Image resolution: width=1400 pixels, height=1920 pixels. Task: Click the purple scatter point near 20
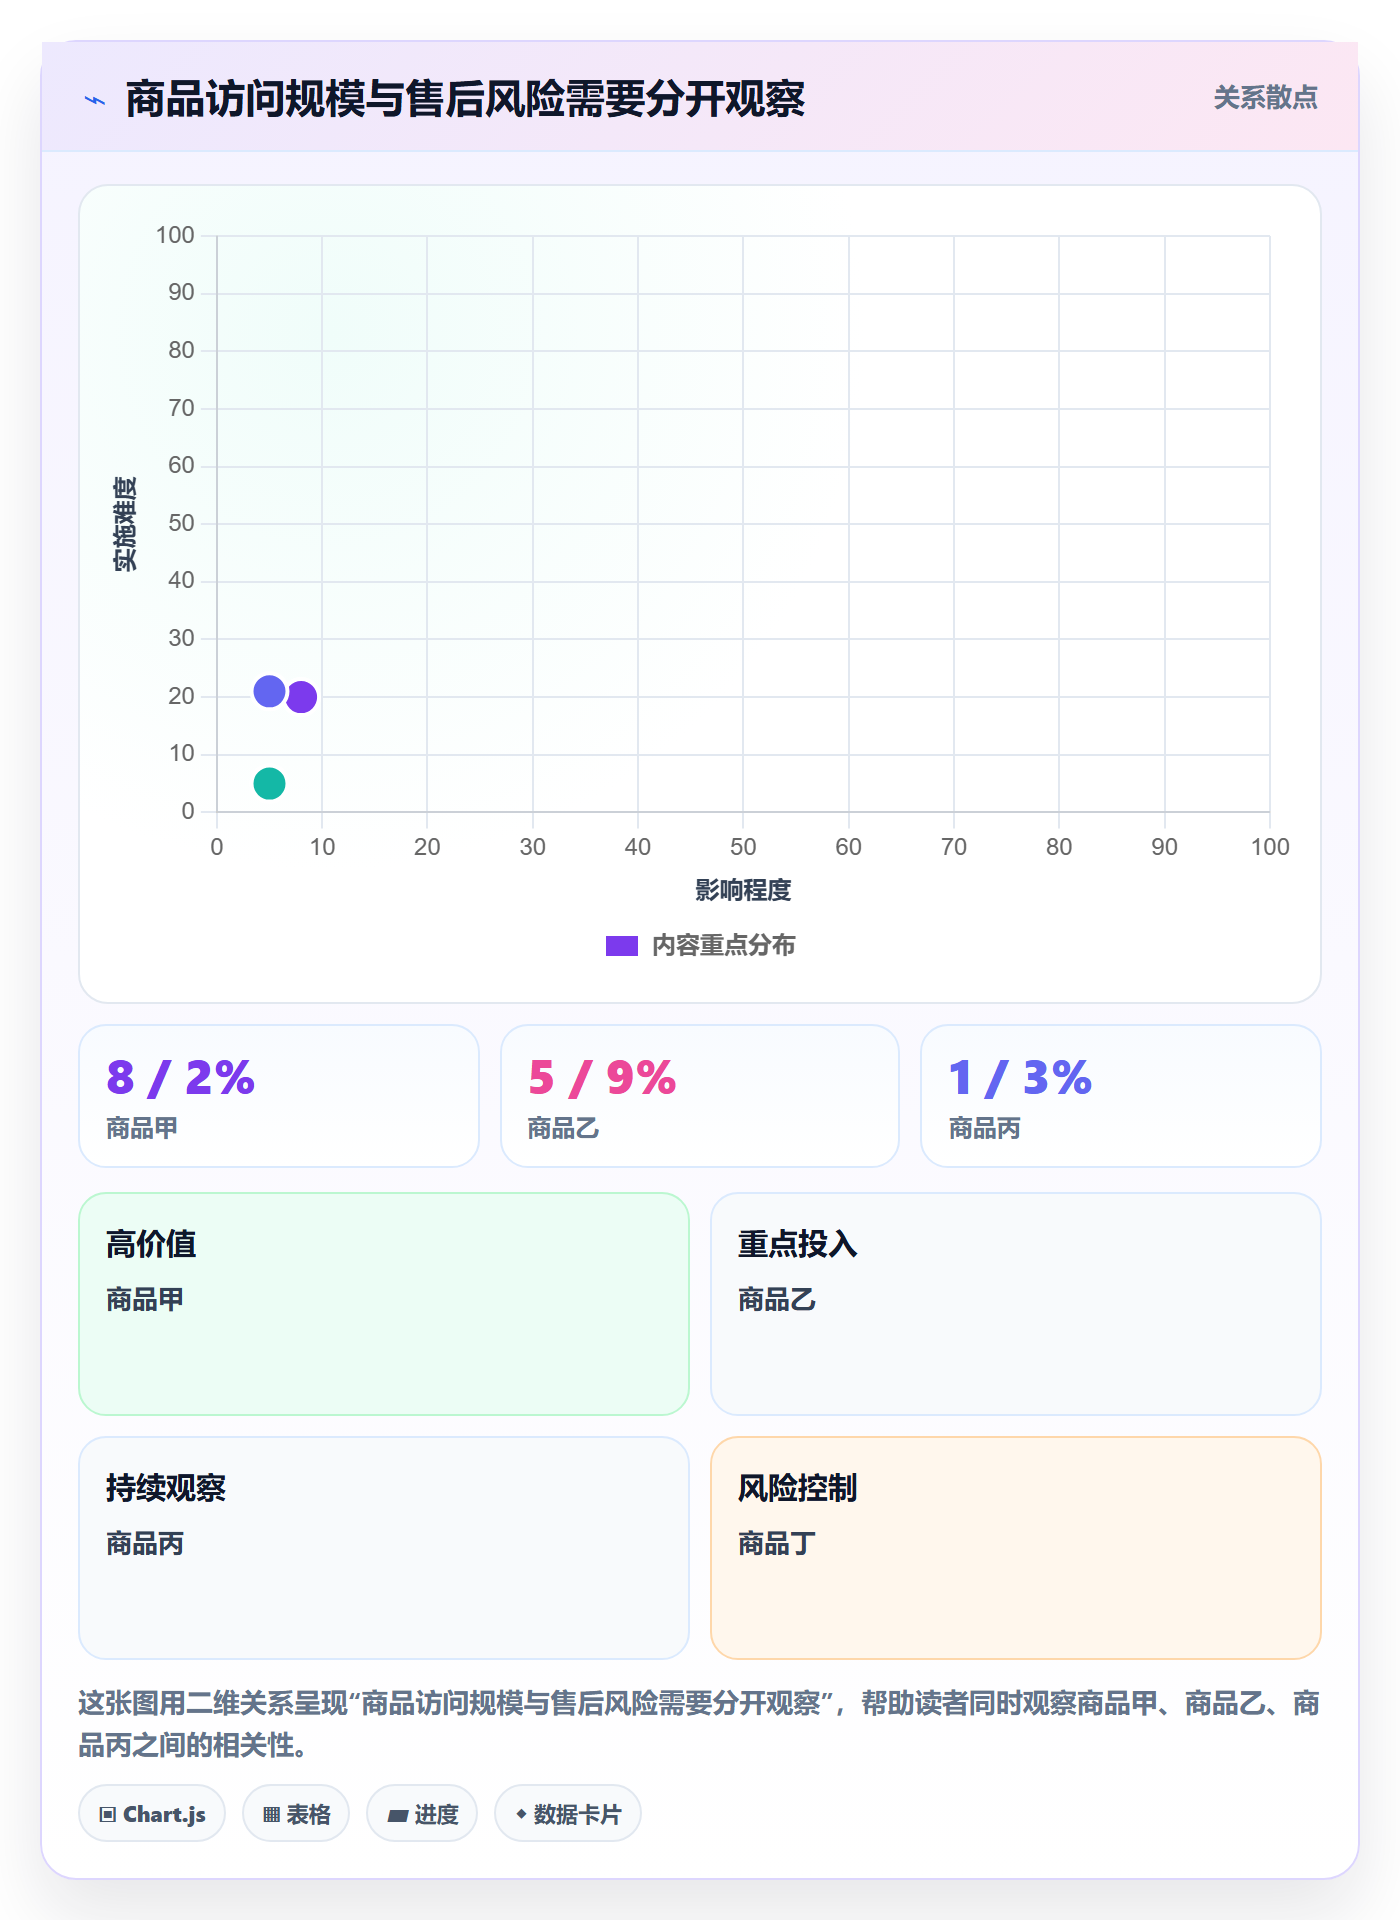301,697
